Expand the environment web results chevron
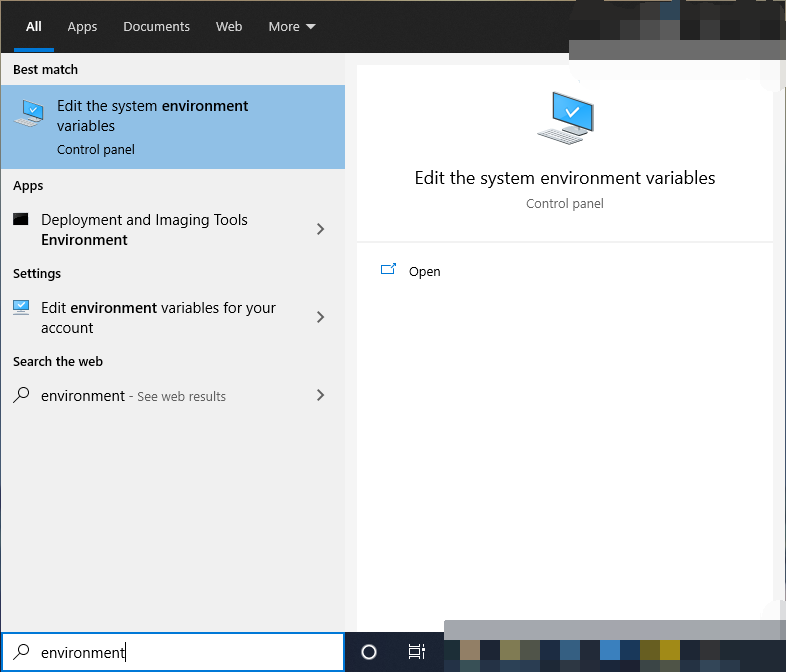 tap(320, 395)
